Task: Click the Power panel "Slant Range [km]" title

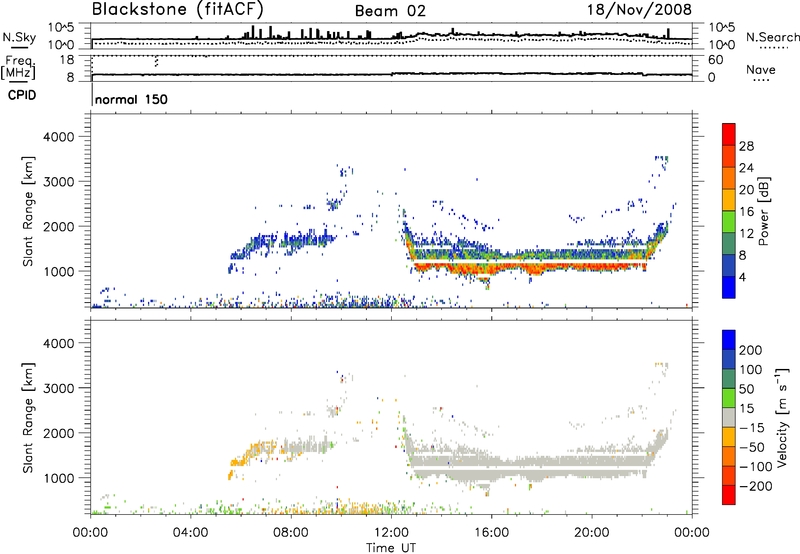Action: 28,211
